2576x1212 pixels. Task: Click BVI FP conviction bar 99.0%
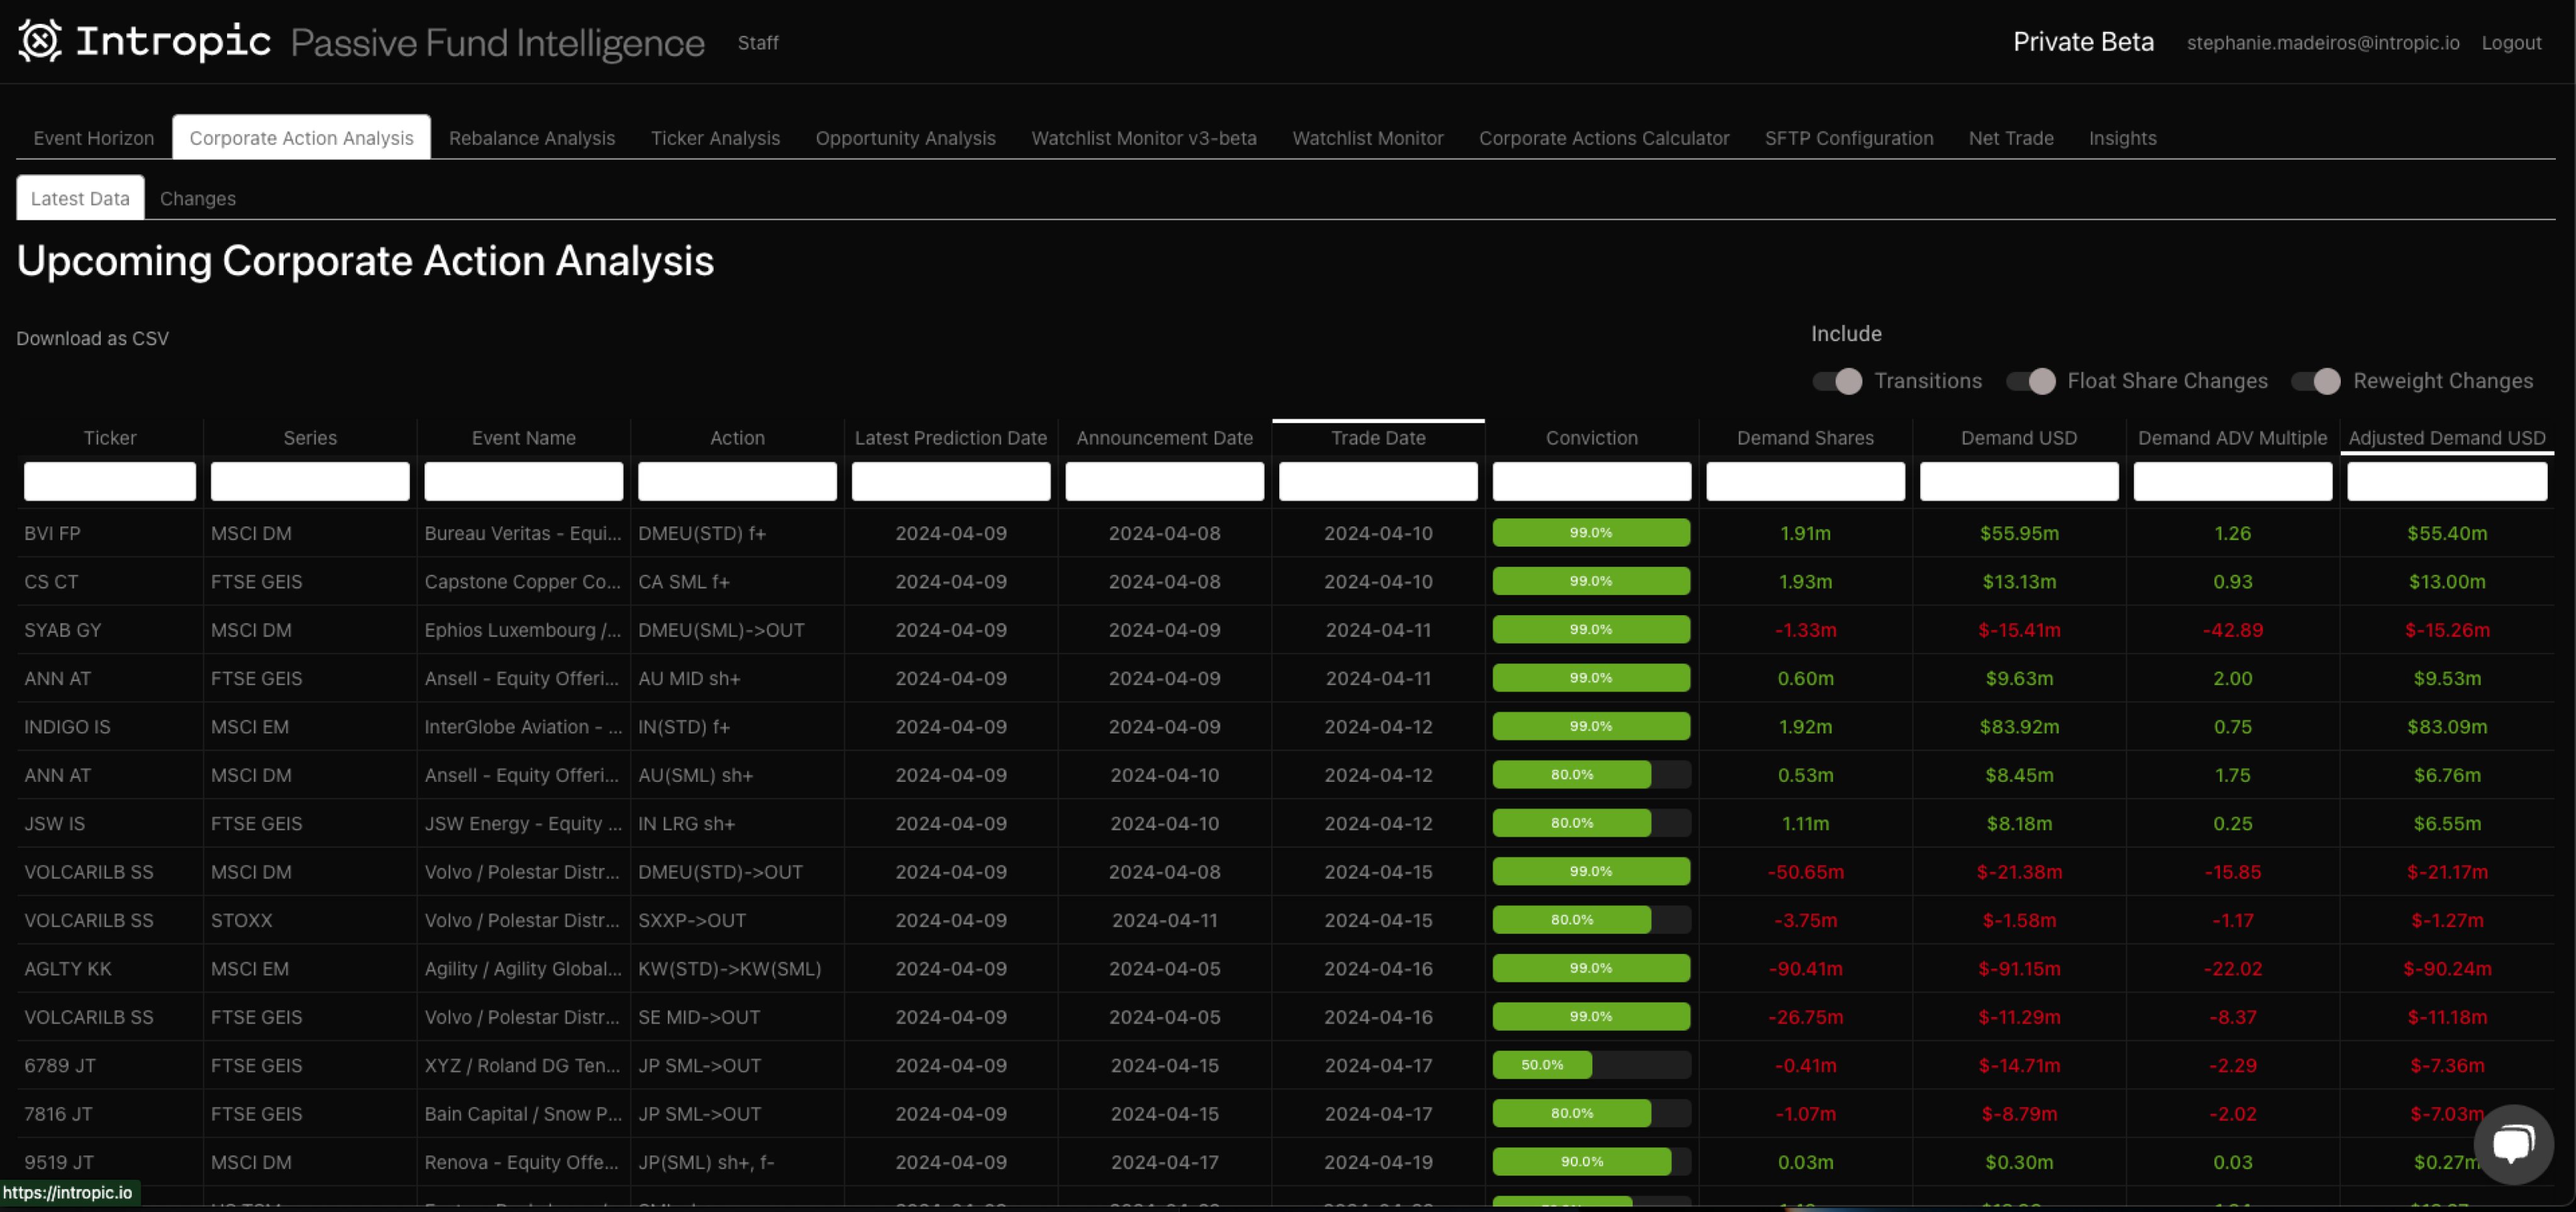pyautogui.click(x=1590, y=533)
